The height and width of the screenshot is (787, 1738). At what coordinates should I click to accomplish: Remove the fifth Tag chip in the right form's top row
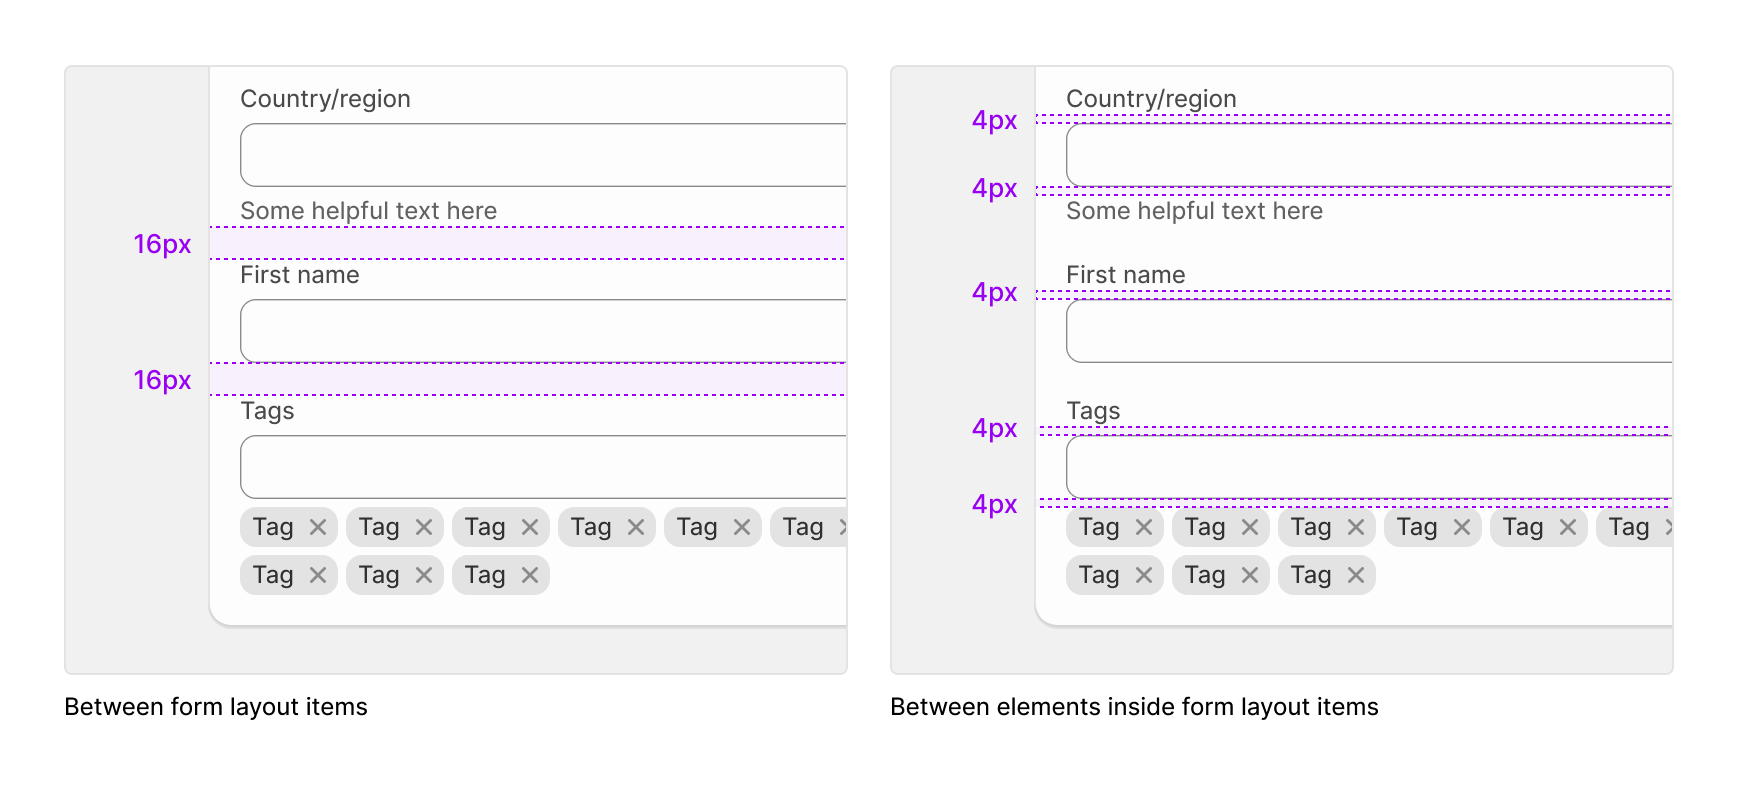tap(1568, 527)
